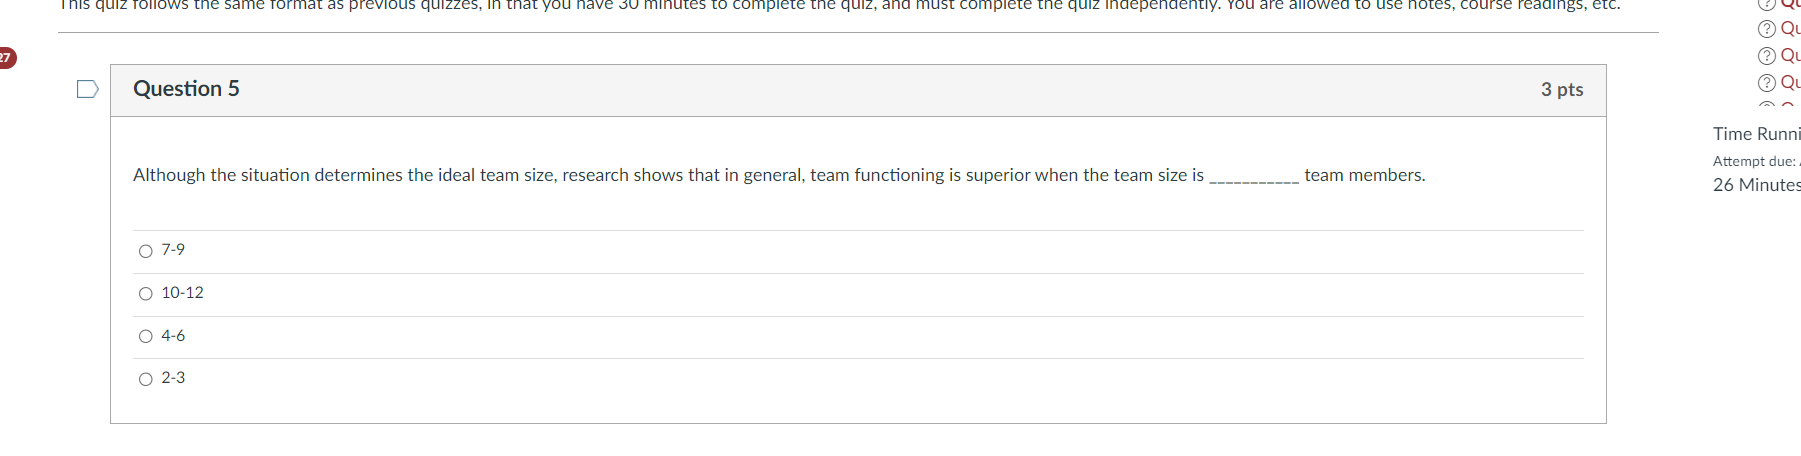Click the question text about ideal team size

[668, 175]
